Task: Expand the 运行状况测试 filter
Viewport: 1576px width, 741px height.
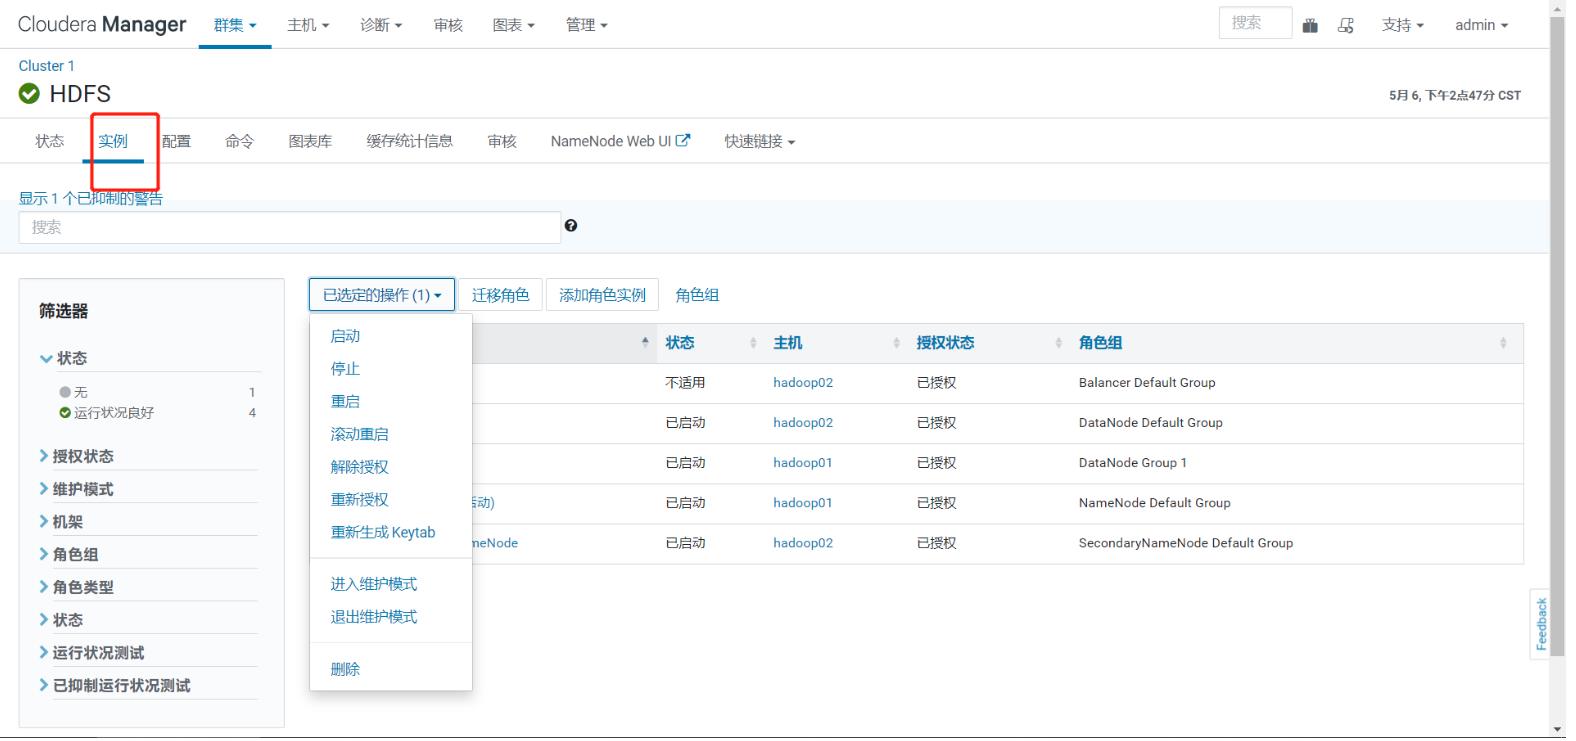Action: pos(92,653)
